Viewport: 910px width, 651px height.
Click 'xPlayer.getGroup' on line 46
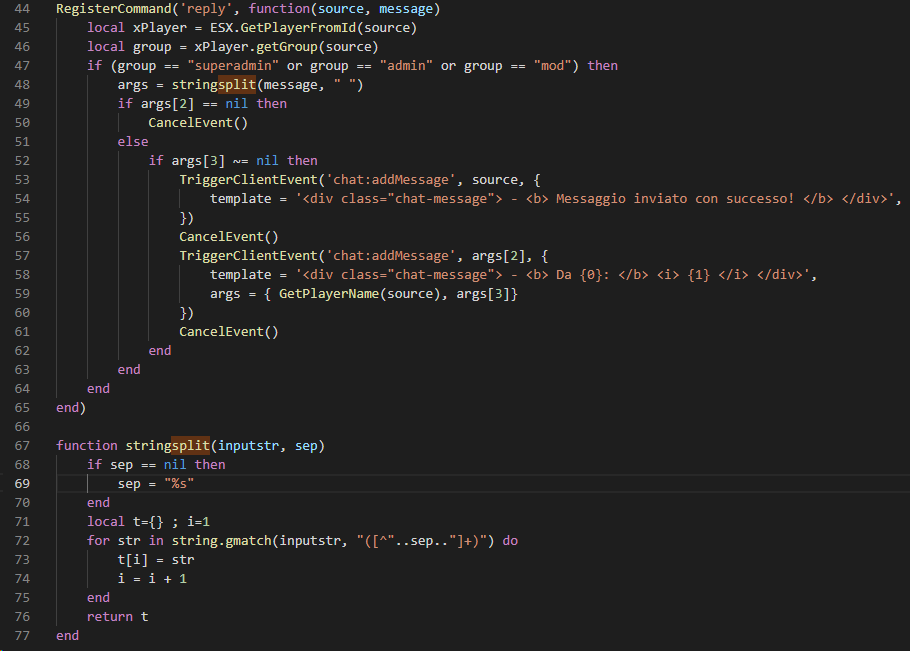pos(256,47)
